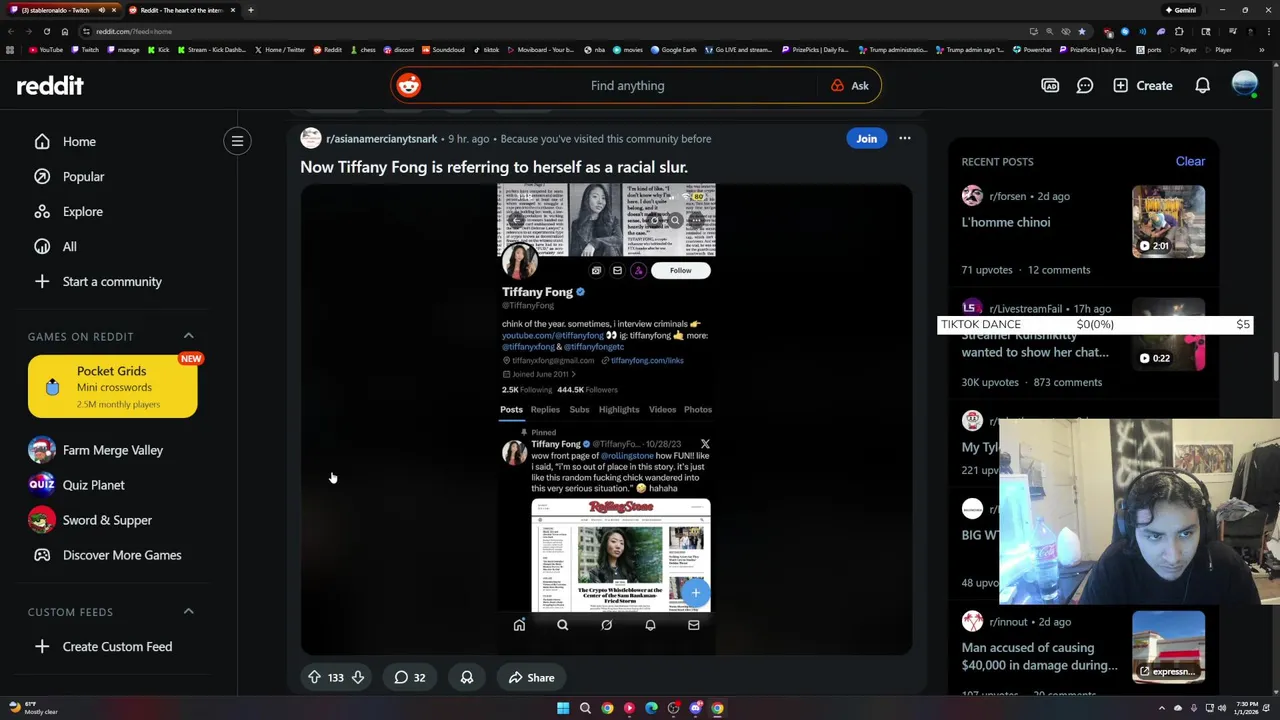The image size is (1280, 720).
Task: Open the post's three-dot options menu
Action: tap(905, 139)
